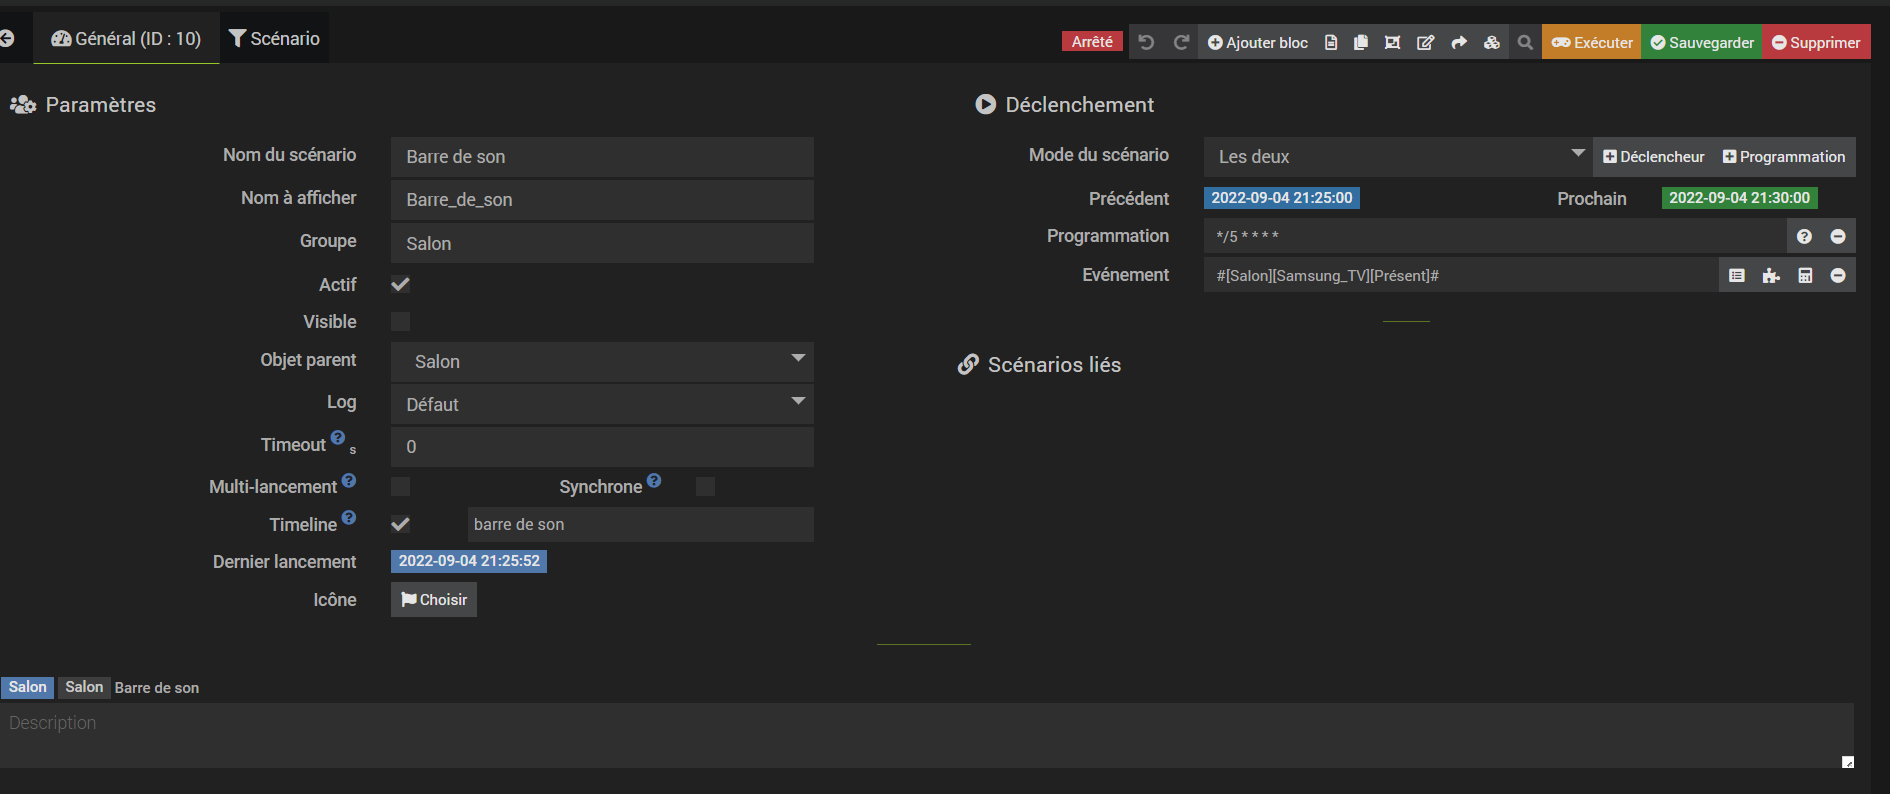
Task: Check the Visible checkbox
Action: (x=400, y=321)
